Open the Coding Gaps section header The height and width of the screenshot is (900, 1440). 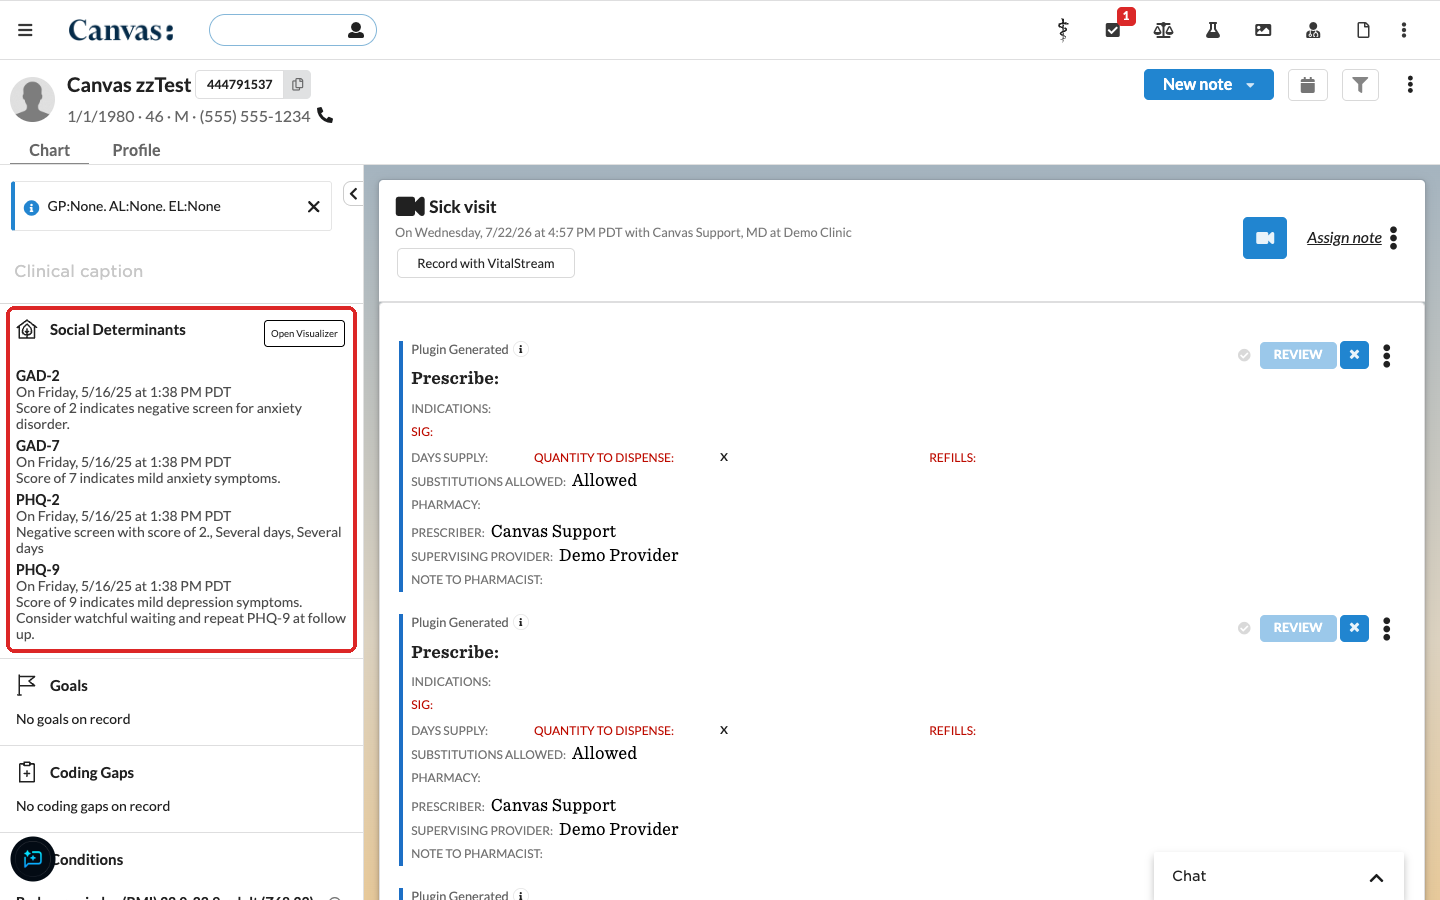(91, 773)
